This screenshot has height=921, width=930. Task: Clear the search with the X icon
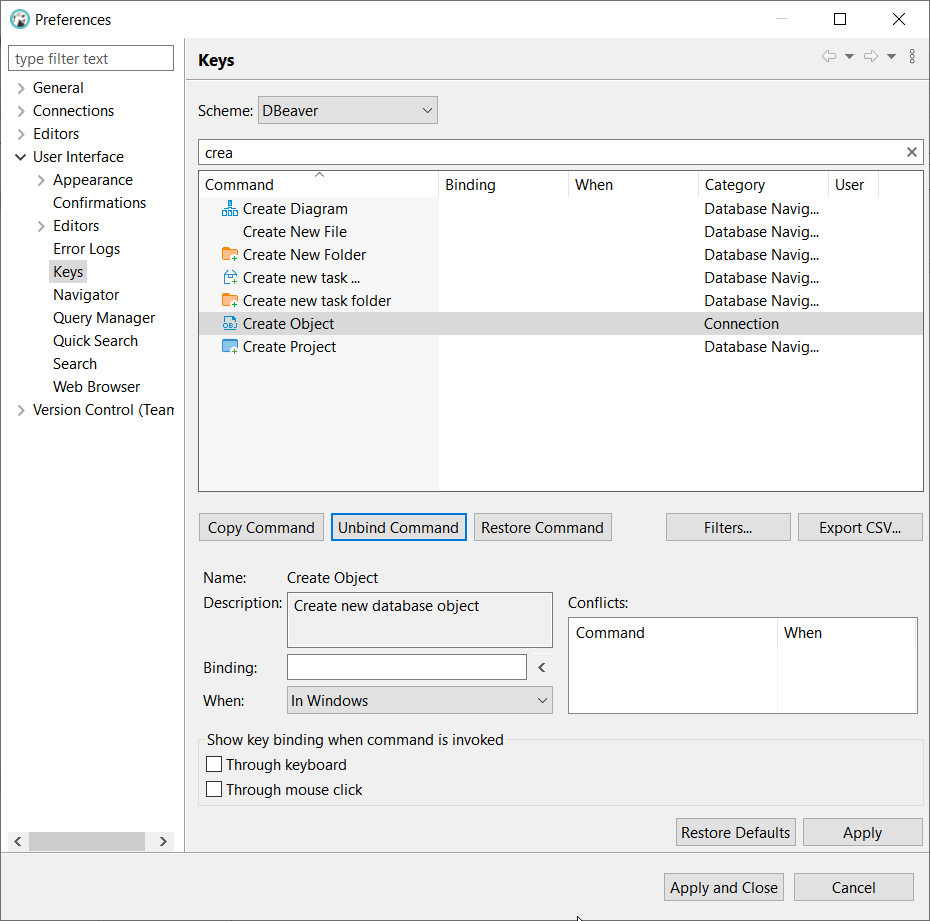click(x=911, y=152)
